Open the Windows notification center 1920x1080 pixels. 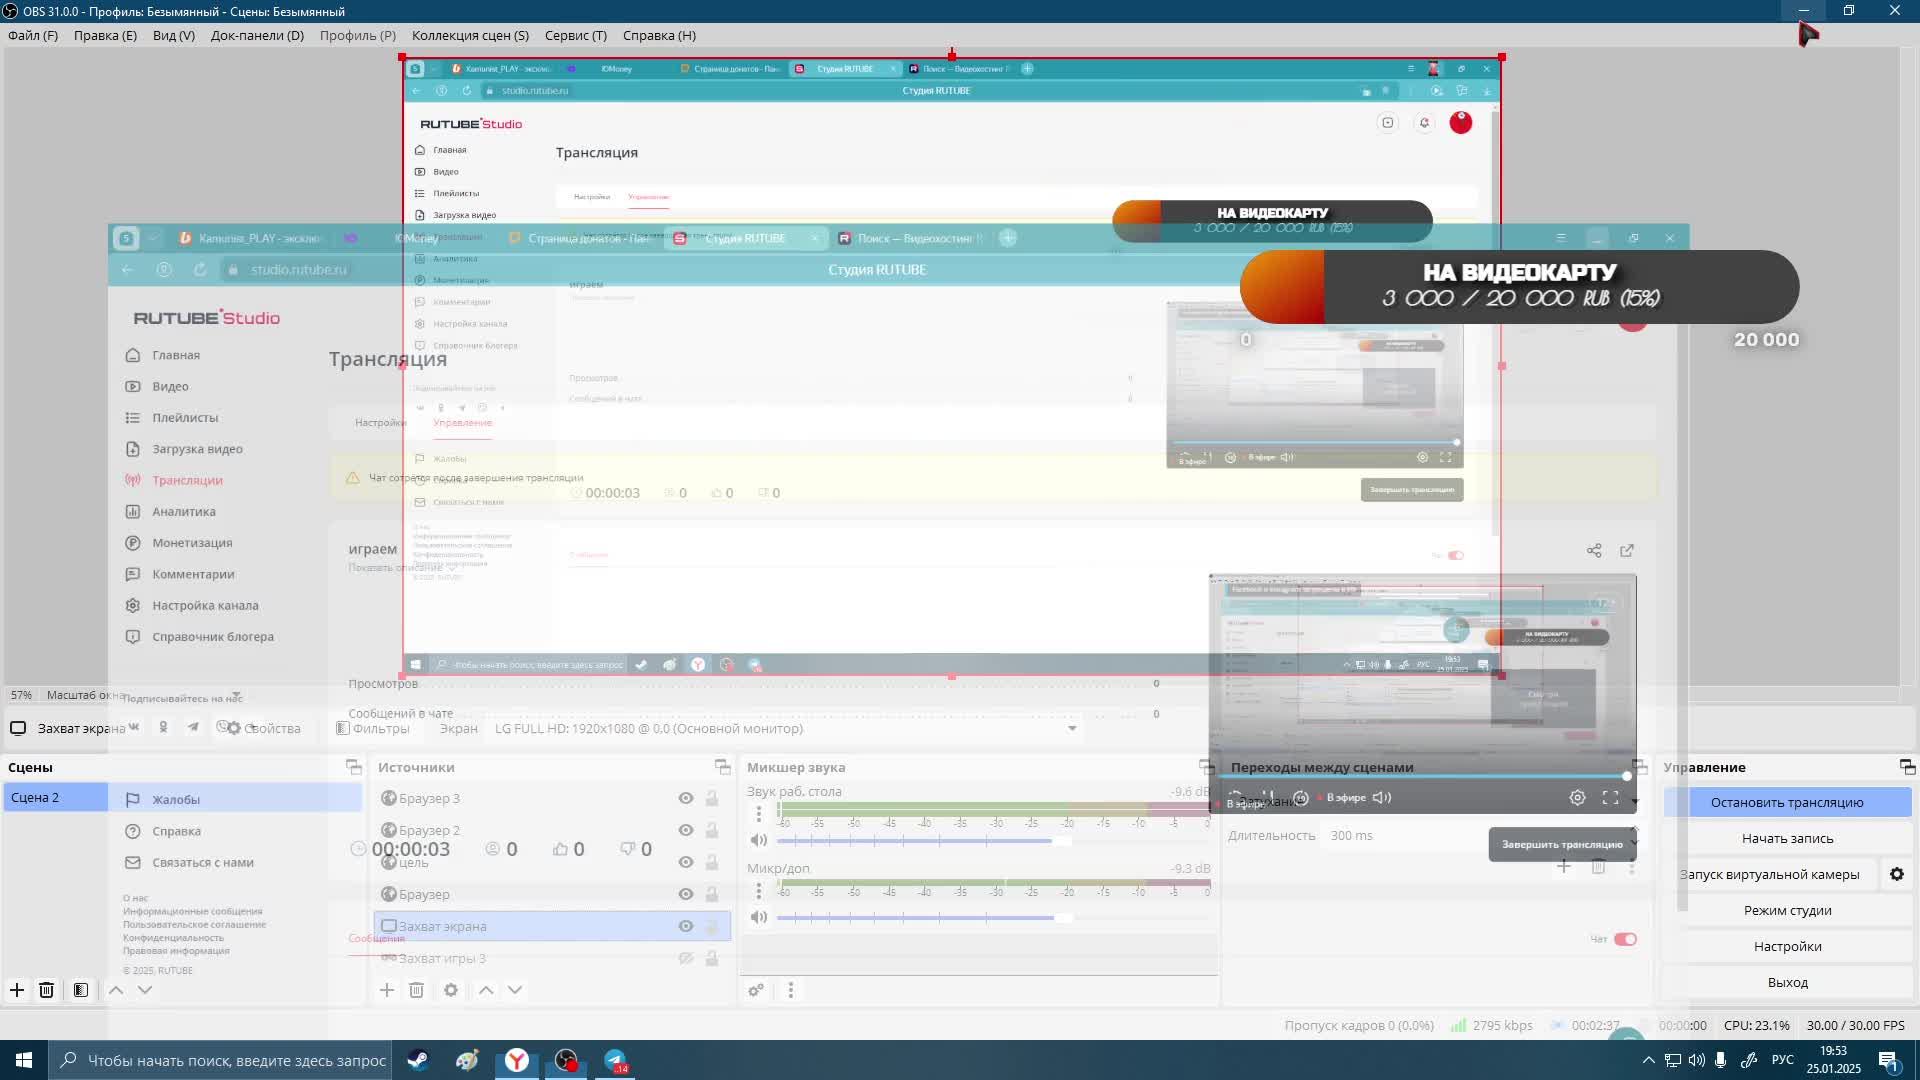pyautogui.click(x=1888, y=1060)
